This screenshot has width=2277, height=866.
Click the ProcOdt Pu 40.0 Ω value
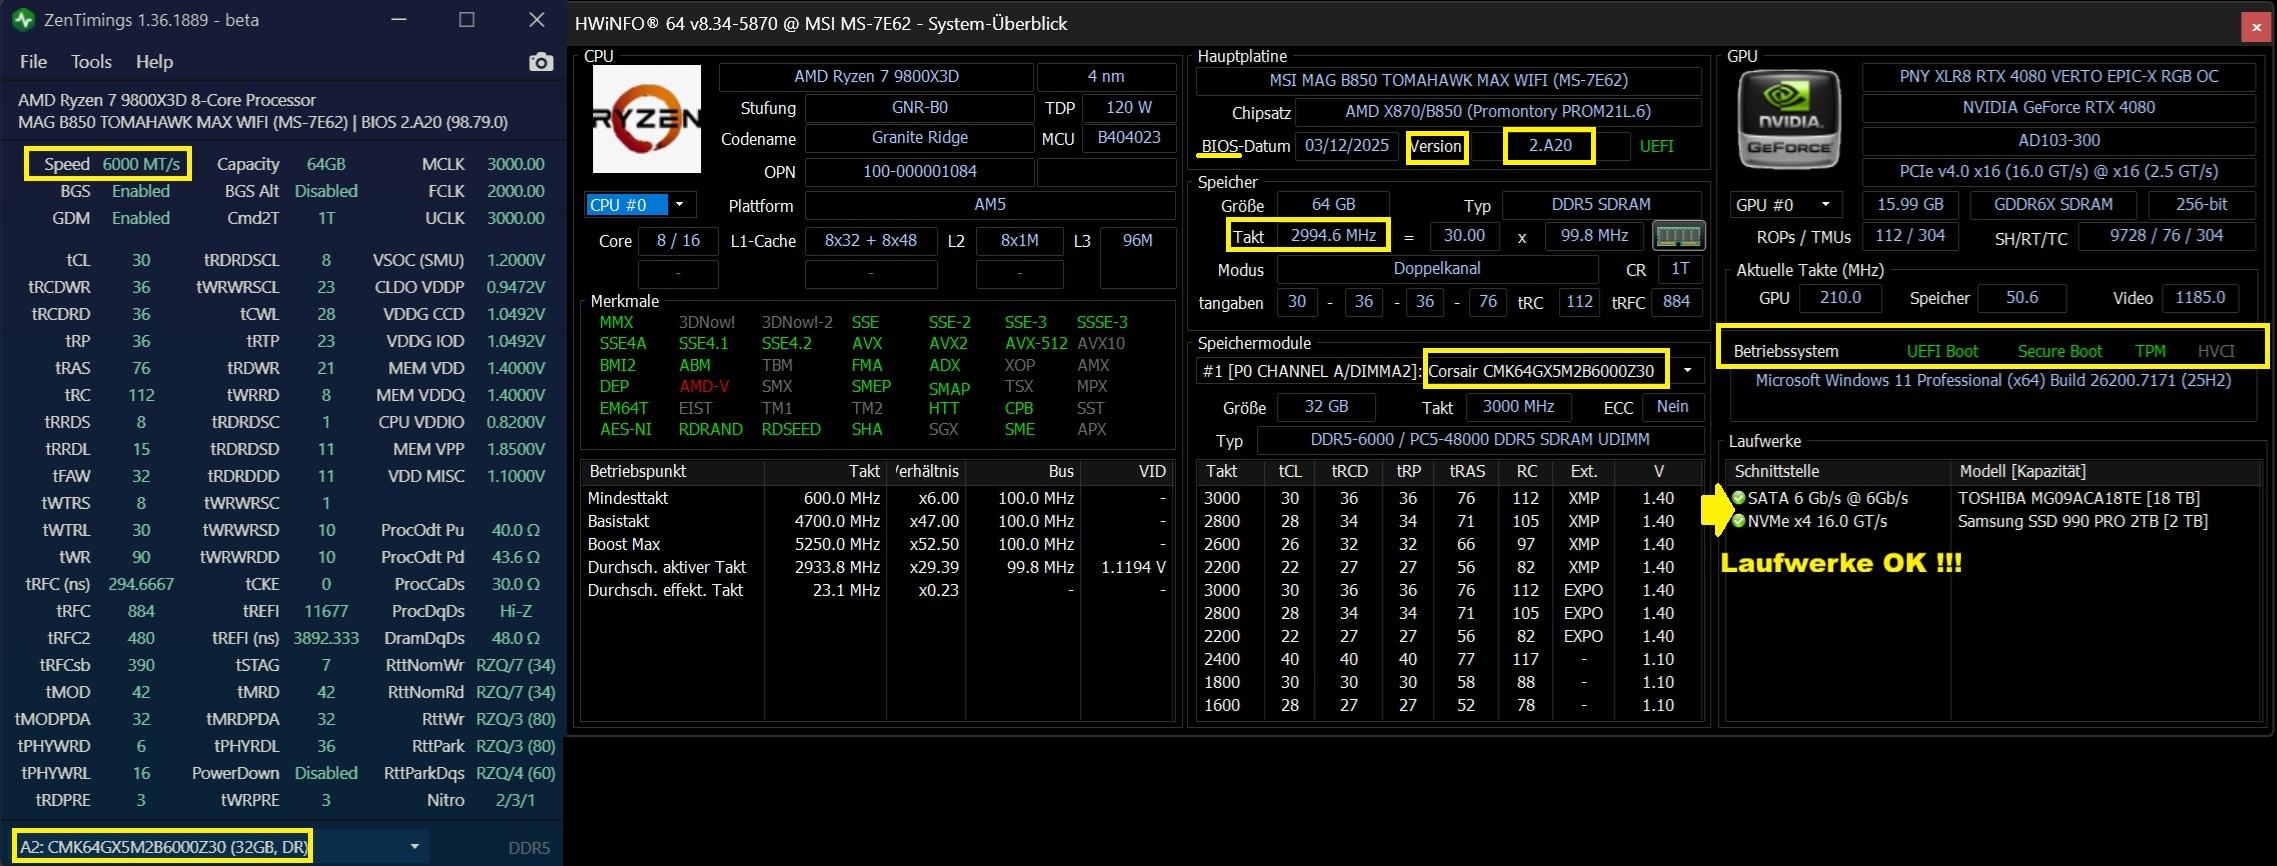(x=515, y=530)
